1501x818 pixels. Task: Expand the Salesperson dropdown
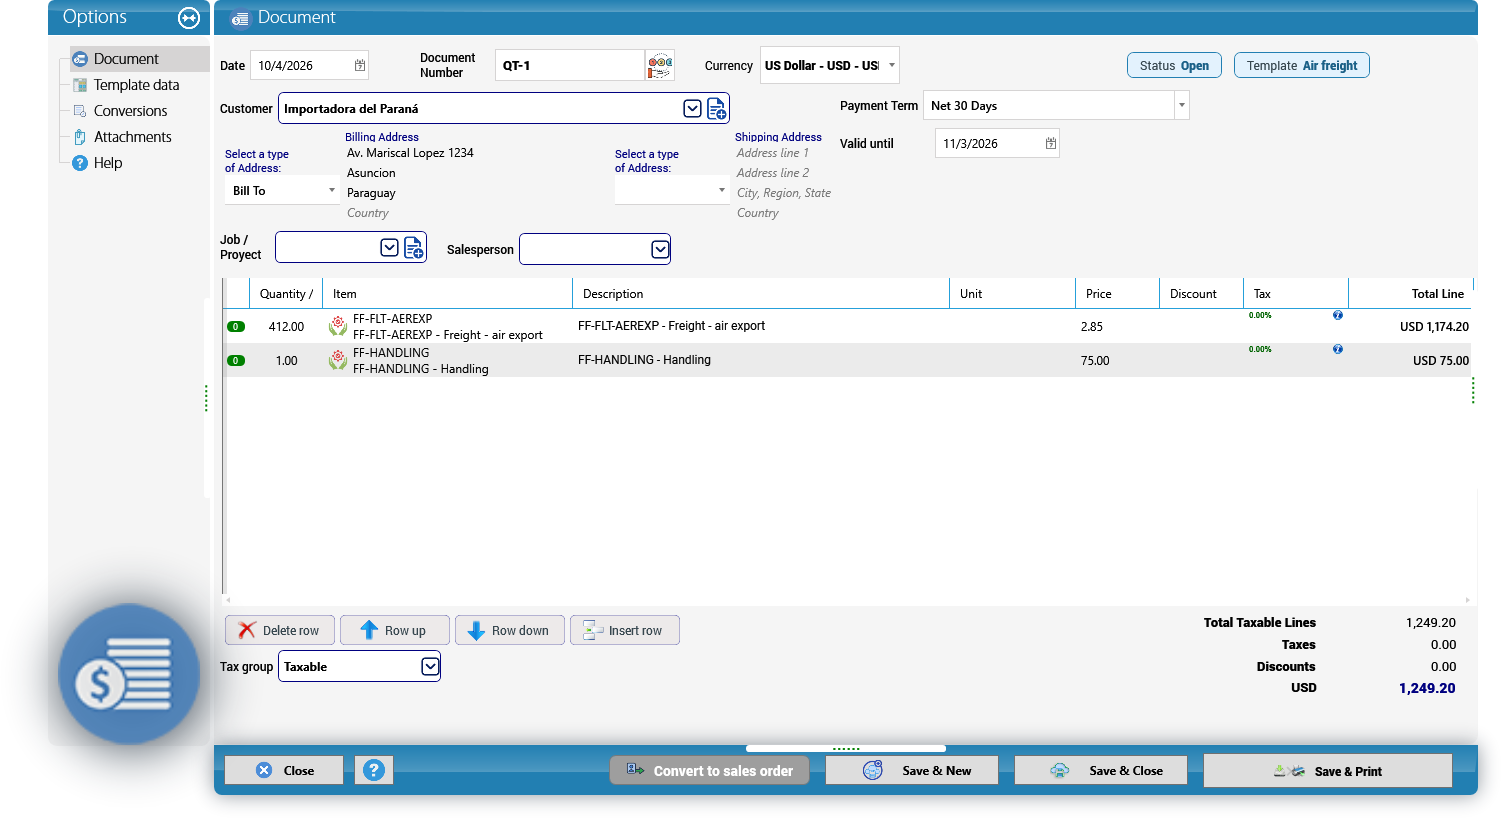pos(660,249)
